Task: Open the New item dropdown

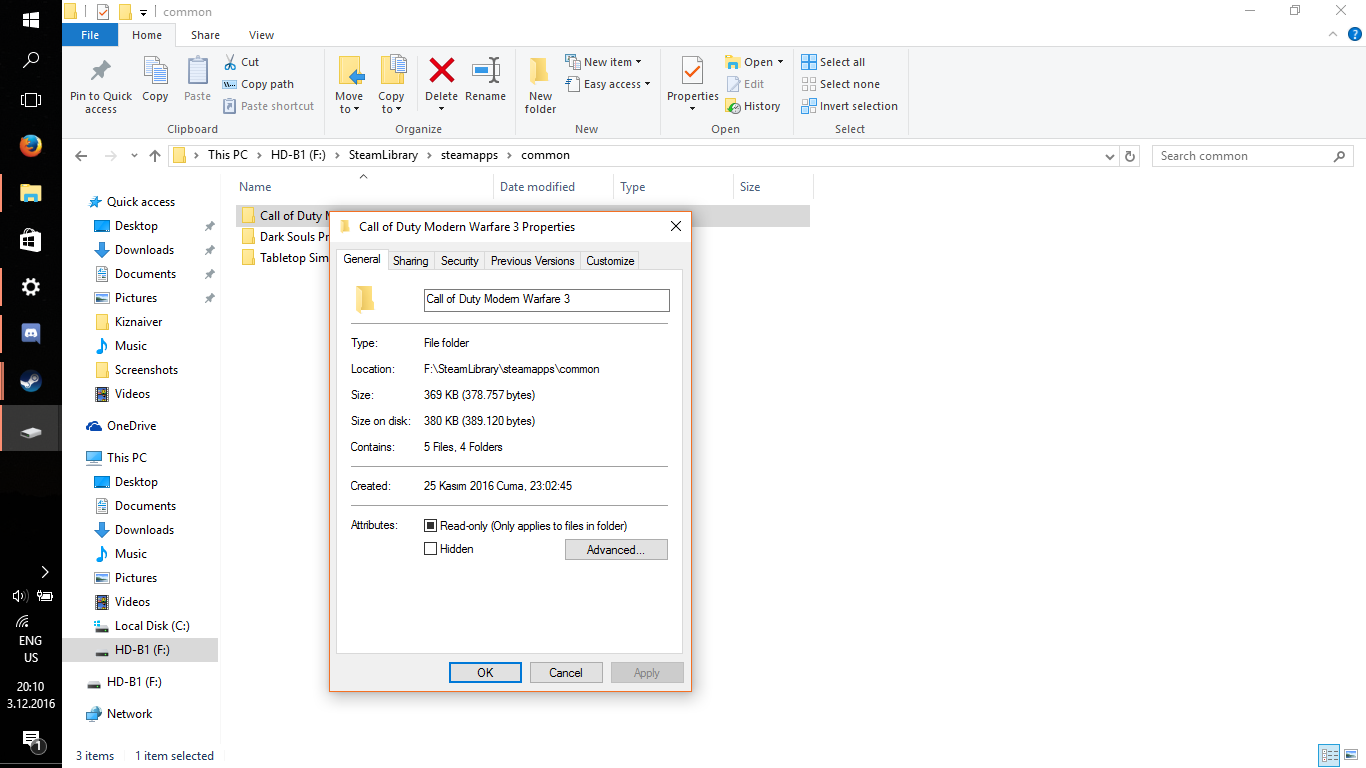Action: [604, 62]
